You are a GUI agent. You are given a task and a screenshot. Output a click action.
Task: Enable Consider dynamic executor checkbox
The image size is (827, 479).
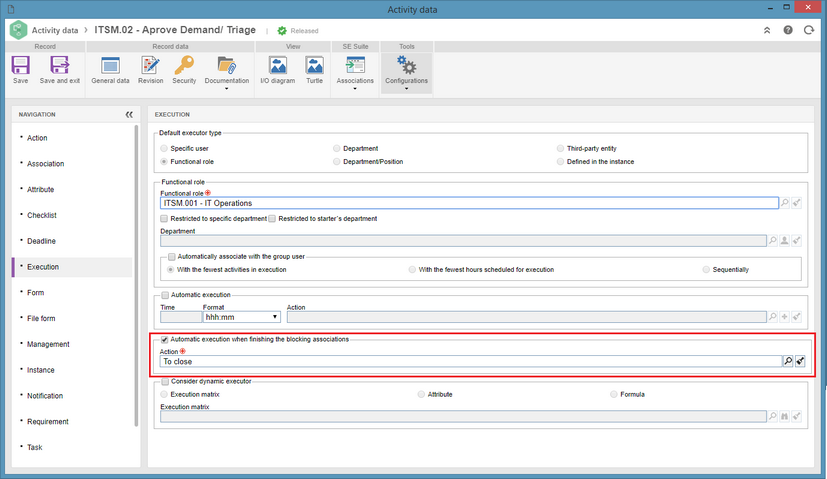pos(165,381)
